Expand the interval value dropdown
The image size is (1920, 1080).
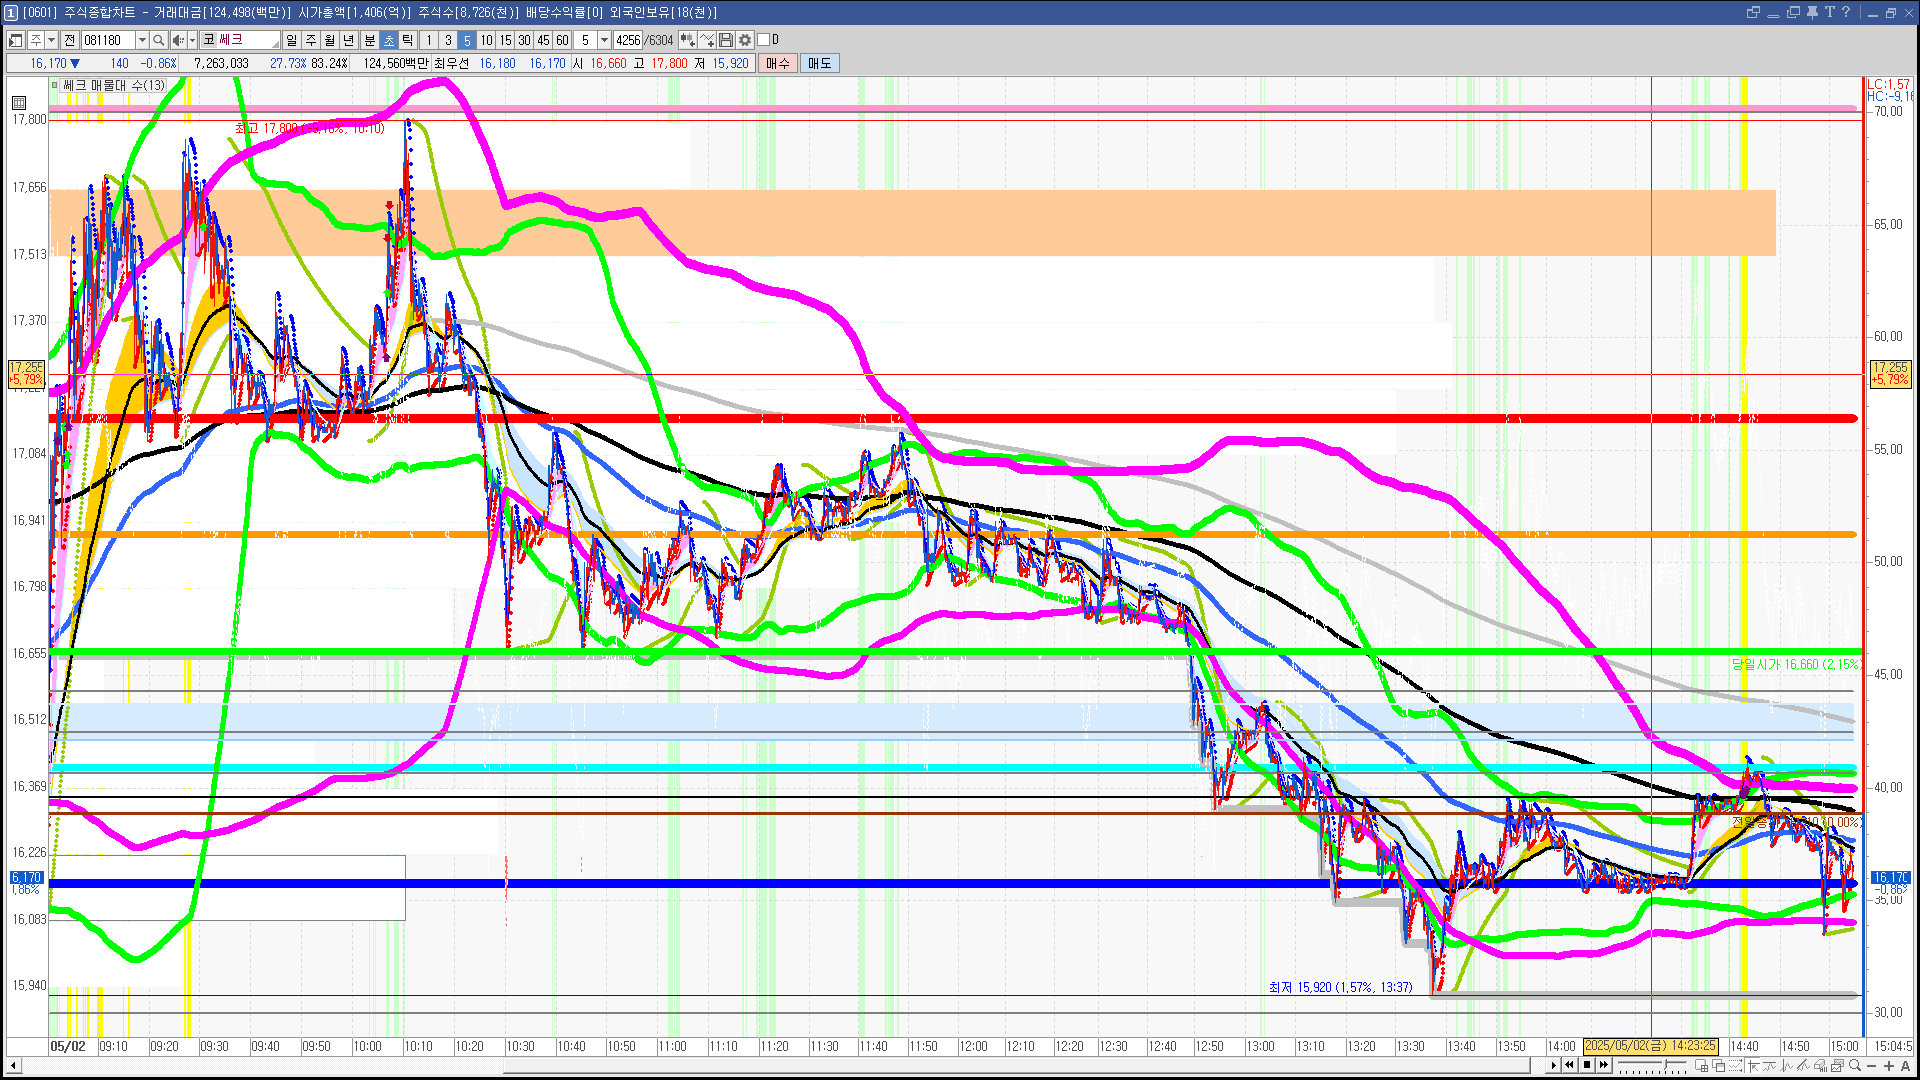[604, 40]
